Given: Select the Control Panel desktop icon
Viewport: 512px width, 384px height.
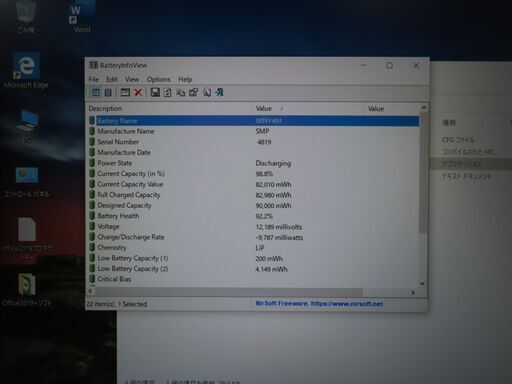Looking at the screenshot, I should (x=27, y=182).
